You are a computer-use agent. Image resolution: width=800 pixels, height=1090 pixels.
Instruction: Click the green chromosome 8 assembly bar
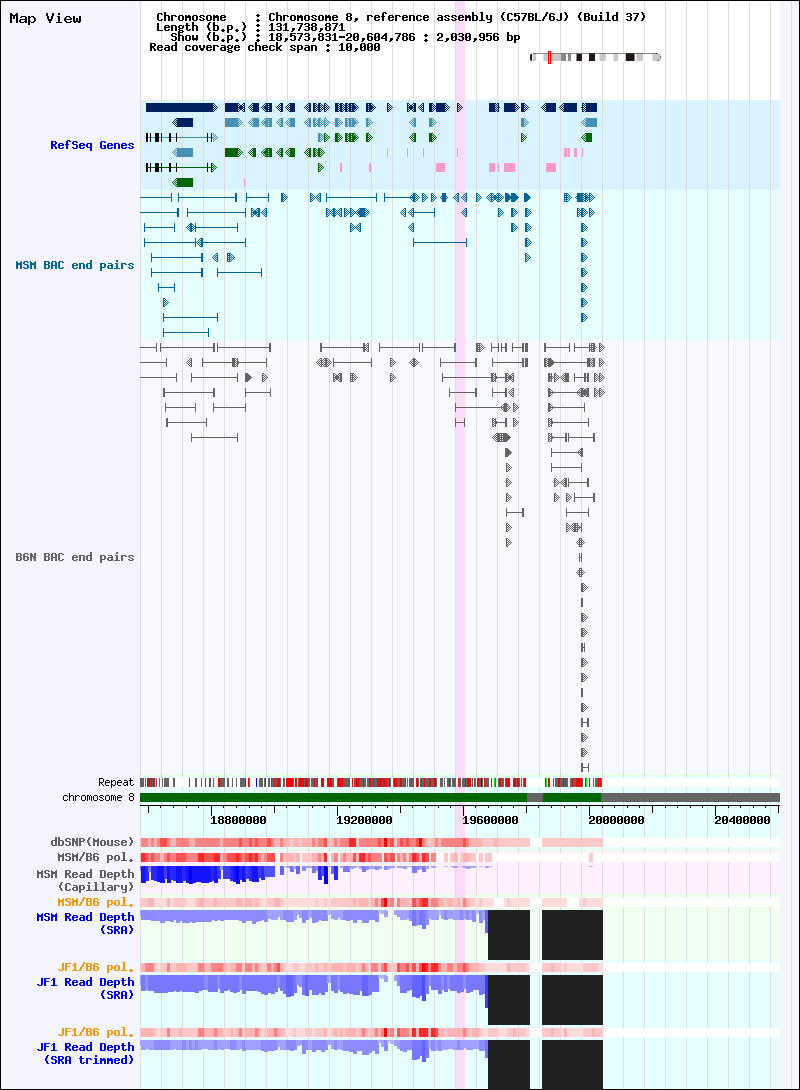click(x=334, y=797)
